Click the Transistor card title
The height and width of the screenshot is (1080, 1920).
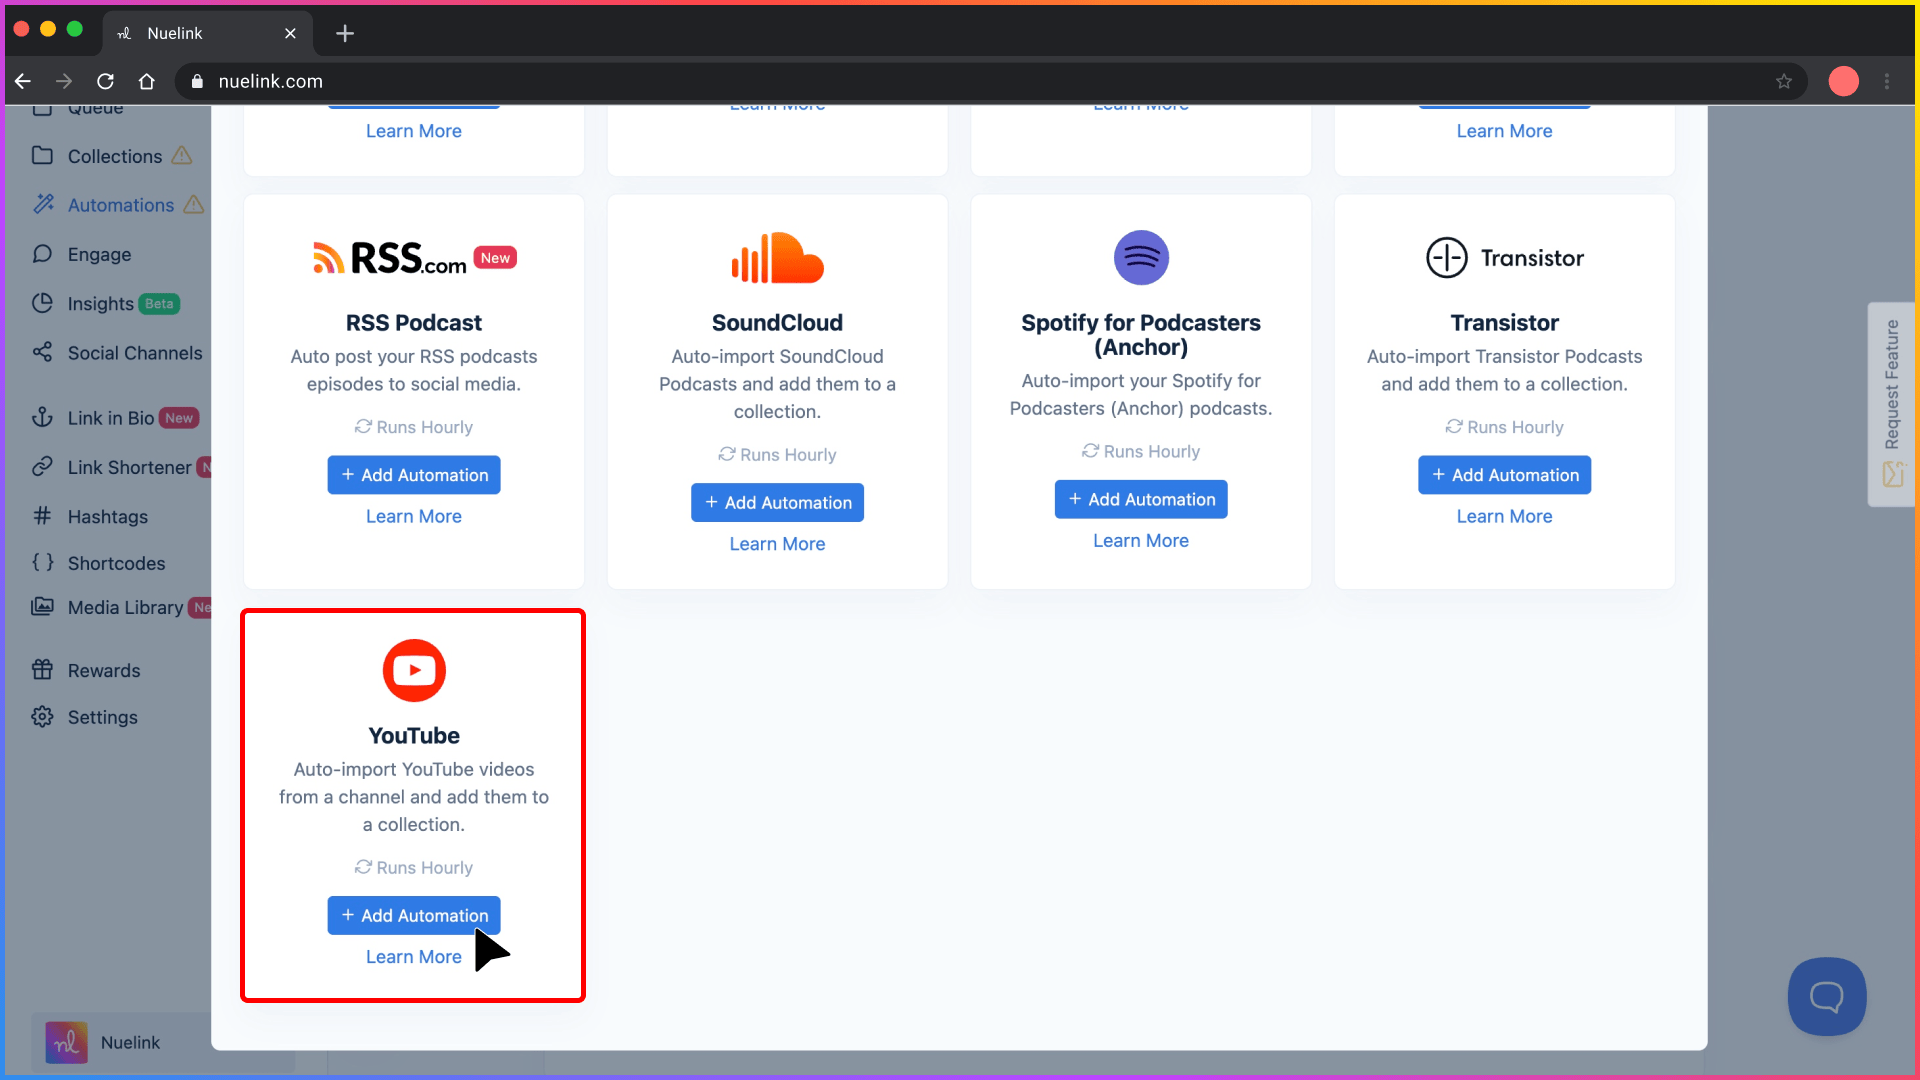[x=1504, y=322]
